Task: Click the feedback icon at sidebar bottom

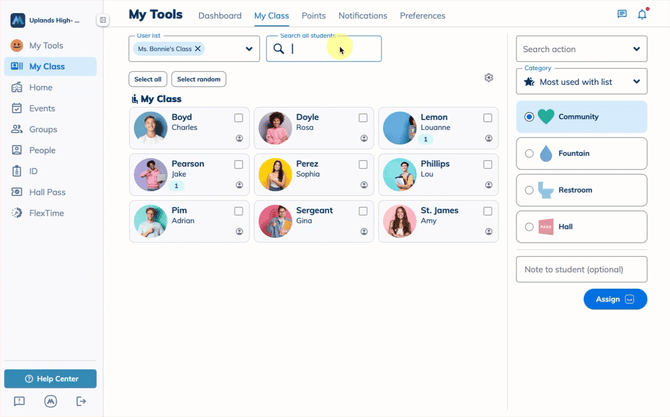Action: tap(19, 401)
